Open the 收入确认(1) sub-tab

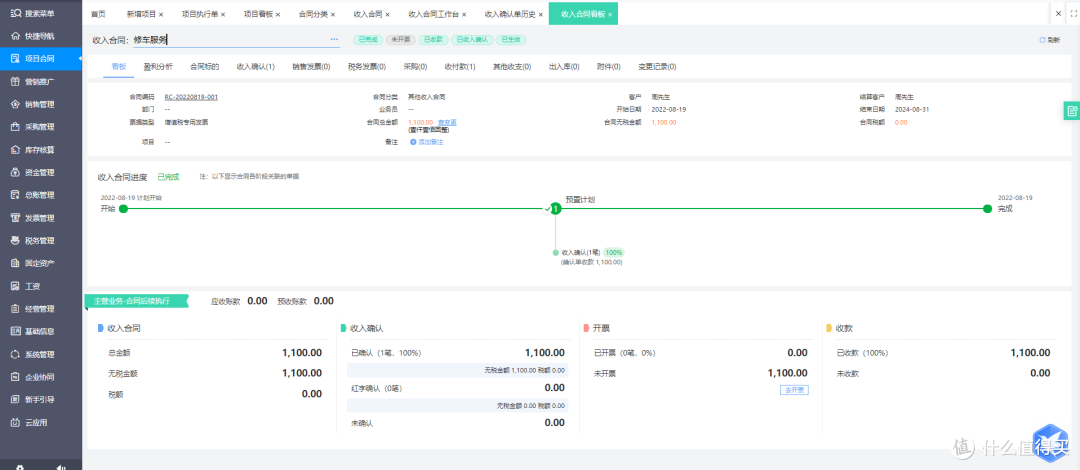click(256, 67)
